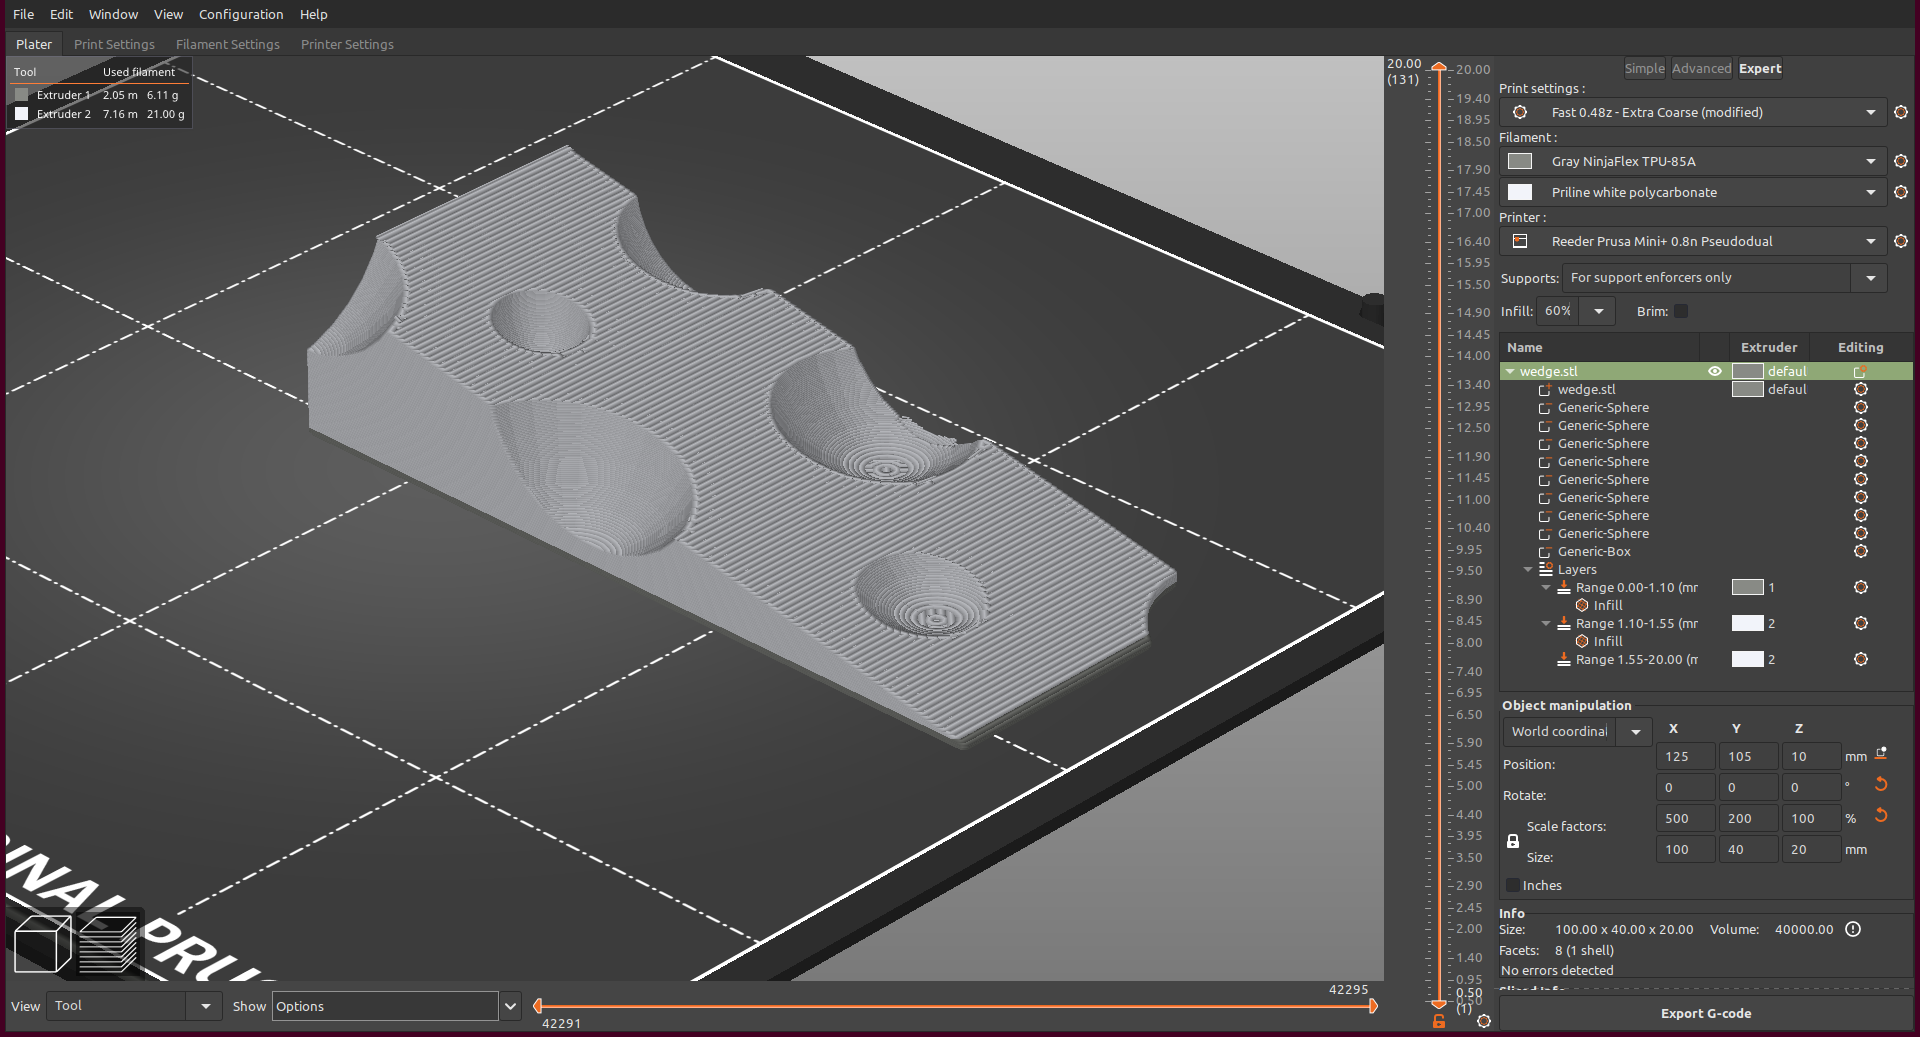Click editing icon on wedge.stl top row
Screen dimensions: 1920x1037
[x=1861, y=371]
